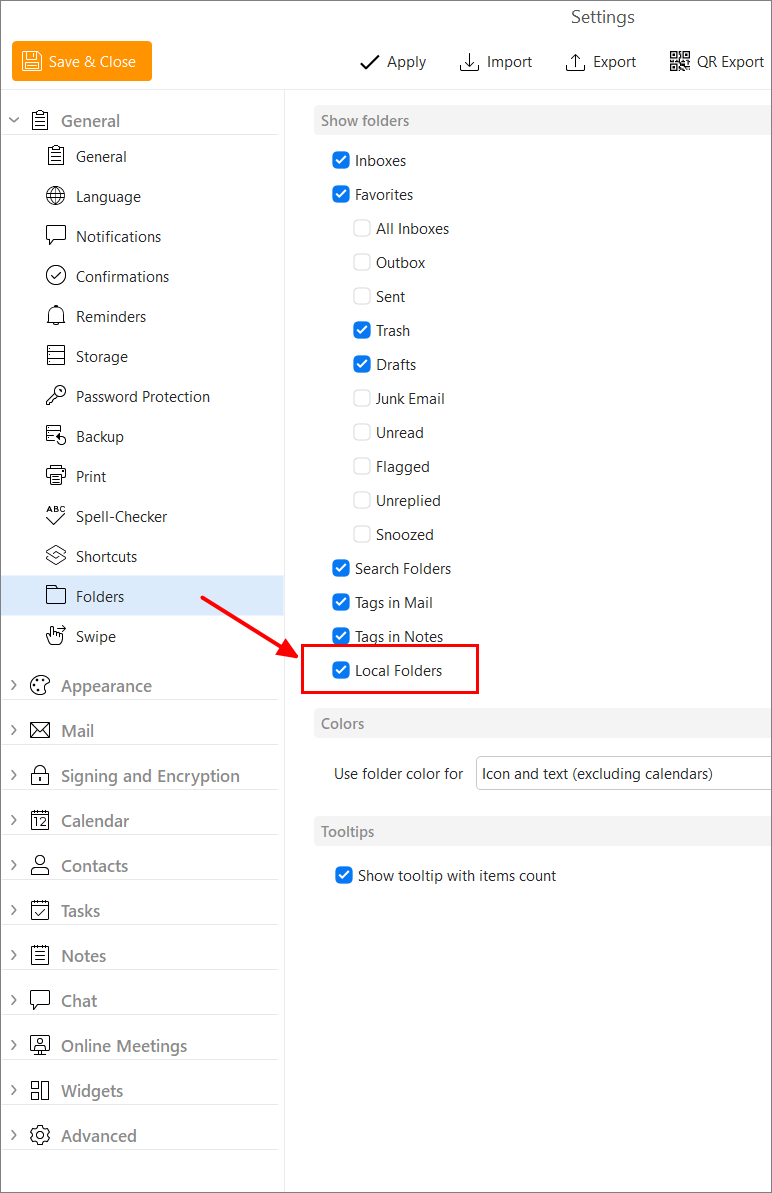The image size is (772, 1193).
Task: Click Apply to confirm settings
Action: tap(393, 61)
